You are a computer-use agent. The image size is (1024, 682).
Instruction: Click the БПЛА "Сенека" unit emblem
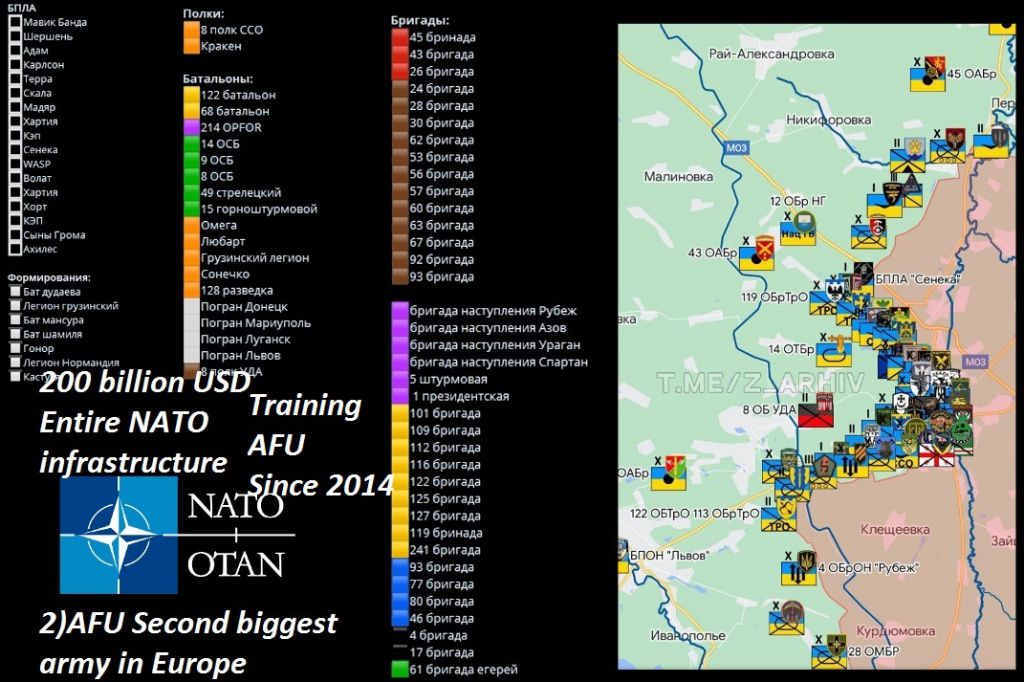coord(862,276)
